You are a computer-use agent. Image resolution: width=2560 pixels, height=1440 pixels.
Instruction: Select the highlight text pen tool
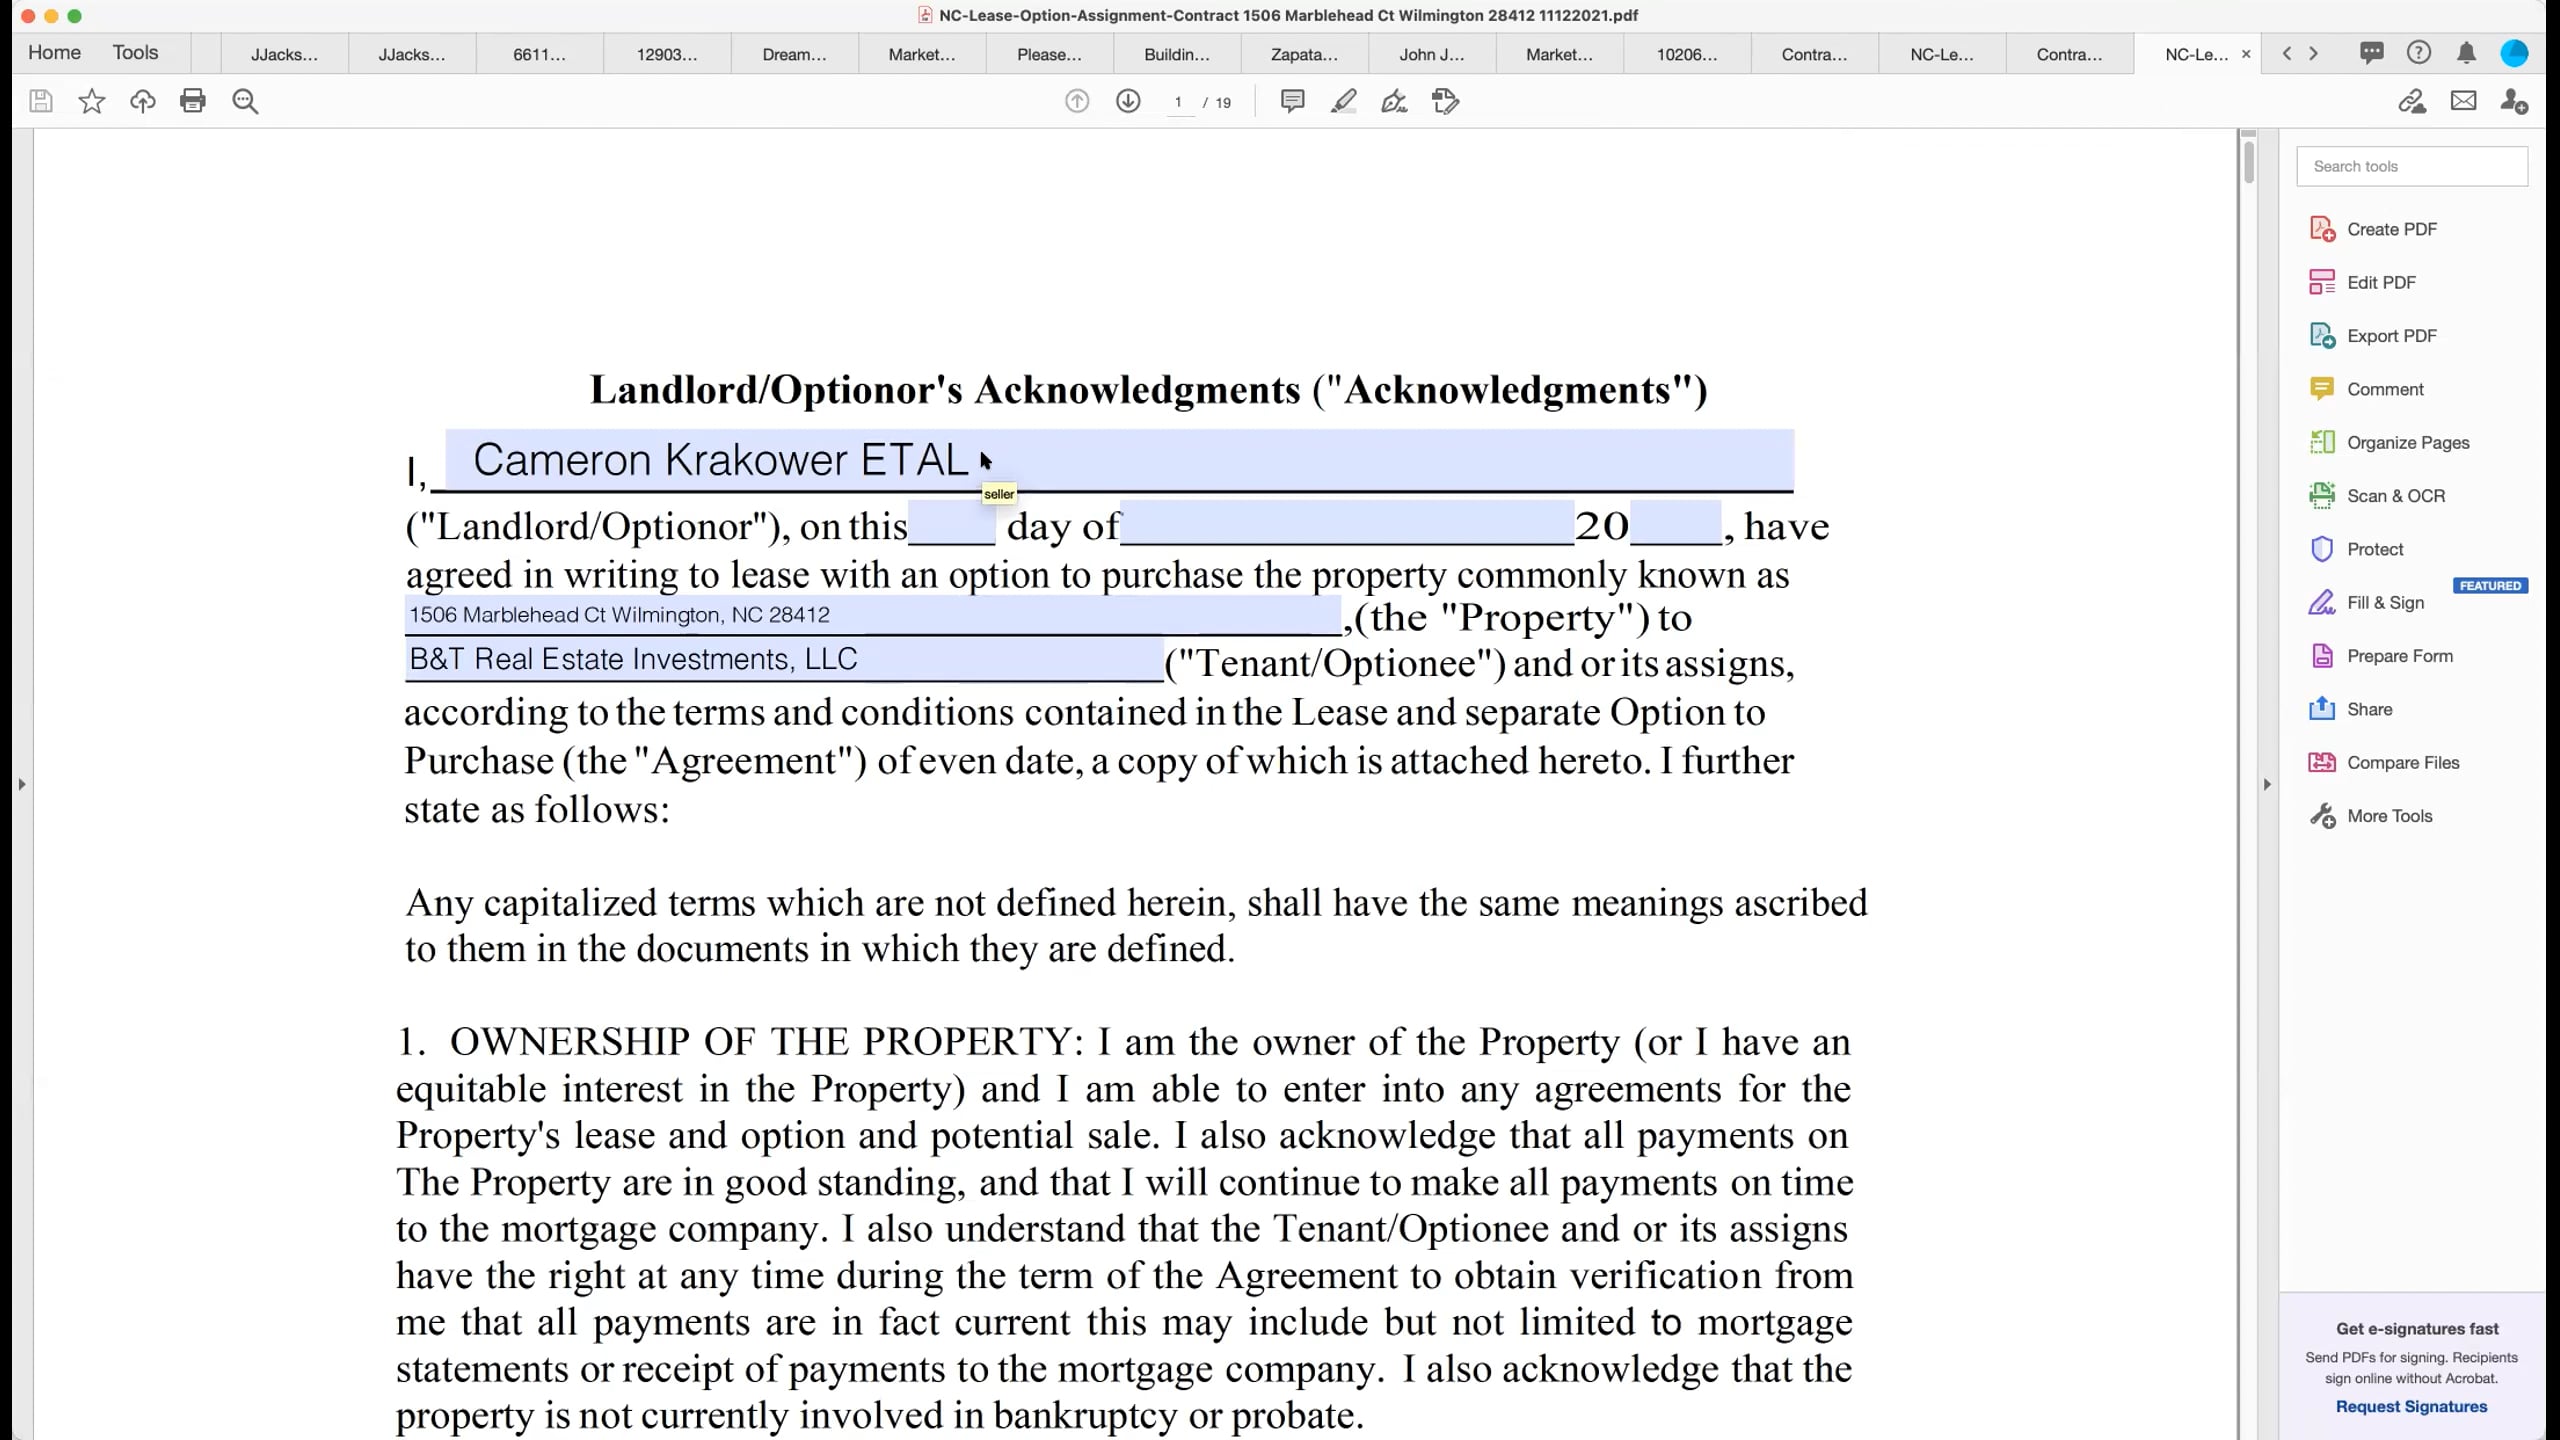(x=1344, y=101)
